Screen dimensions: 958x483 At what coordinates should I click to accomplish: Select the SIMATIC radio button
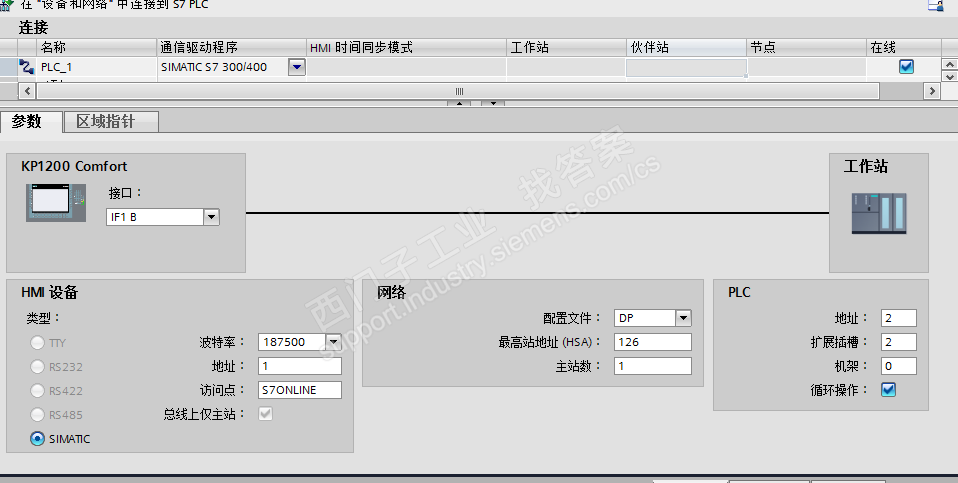[37, 438]
